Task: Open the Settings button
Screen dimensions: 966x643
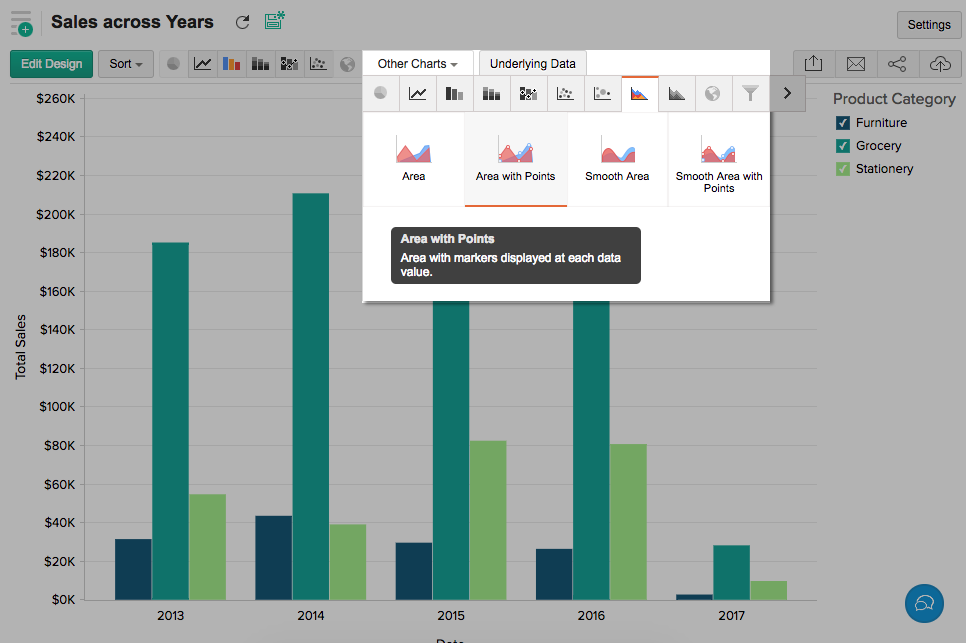Action: click(x=928, y=25)
